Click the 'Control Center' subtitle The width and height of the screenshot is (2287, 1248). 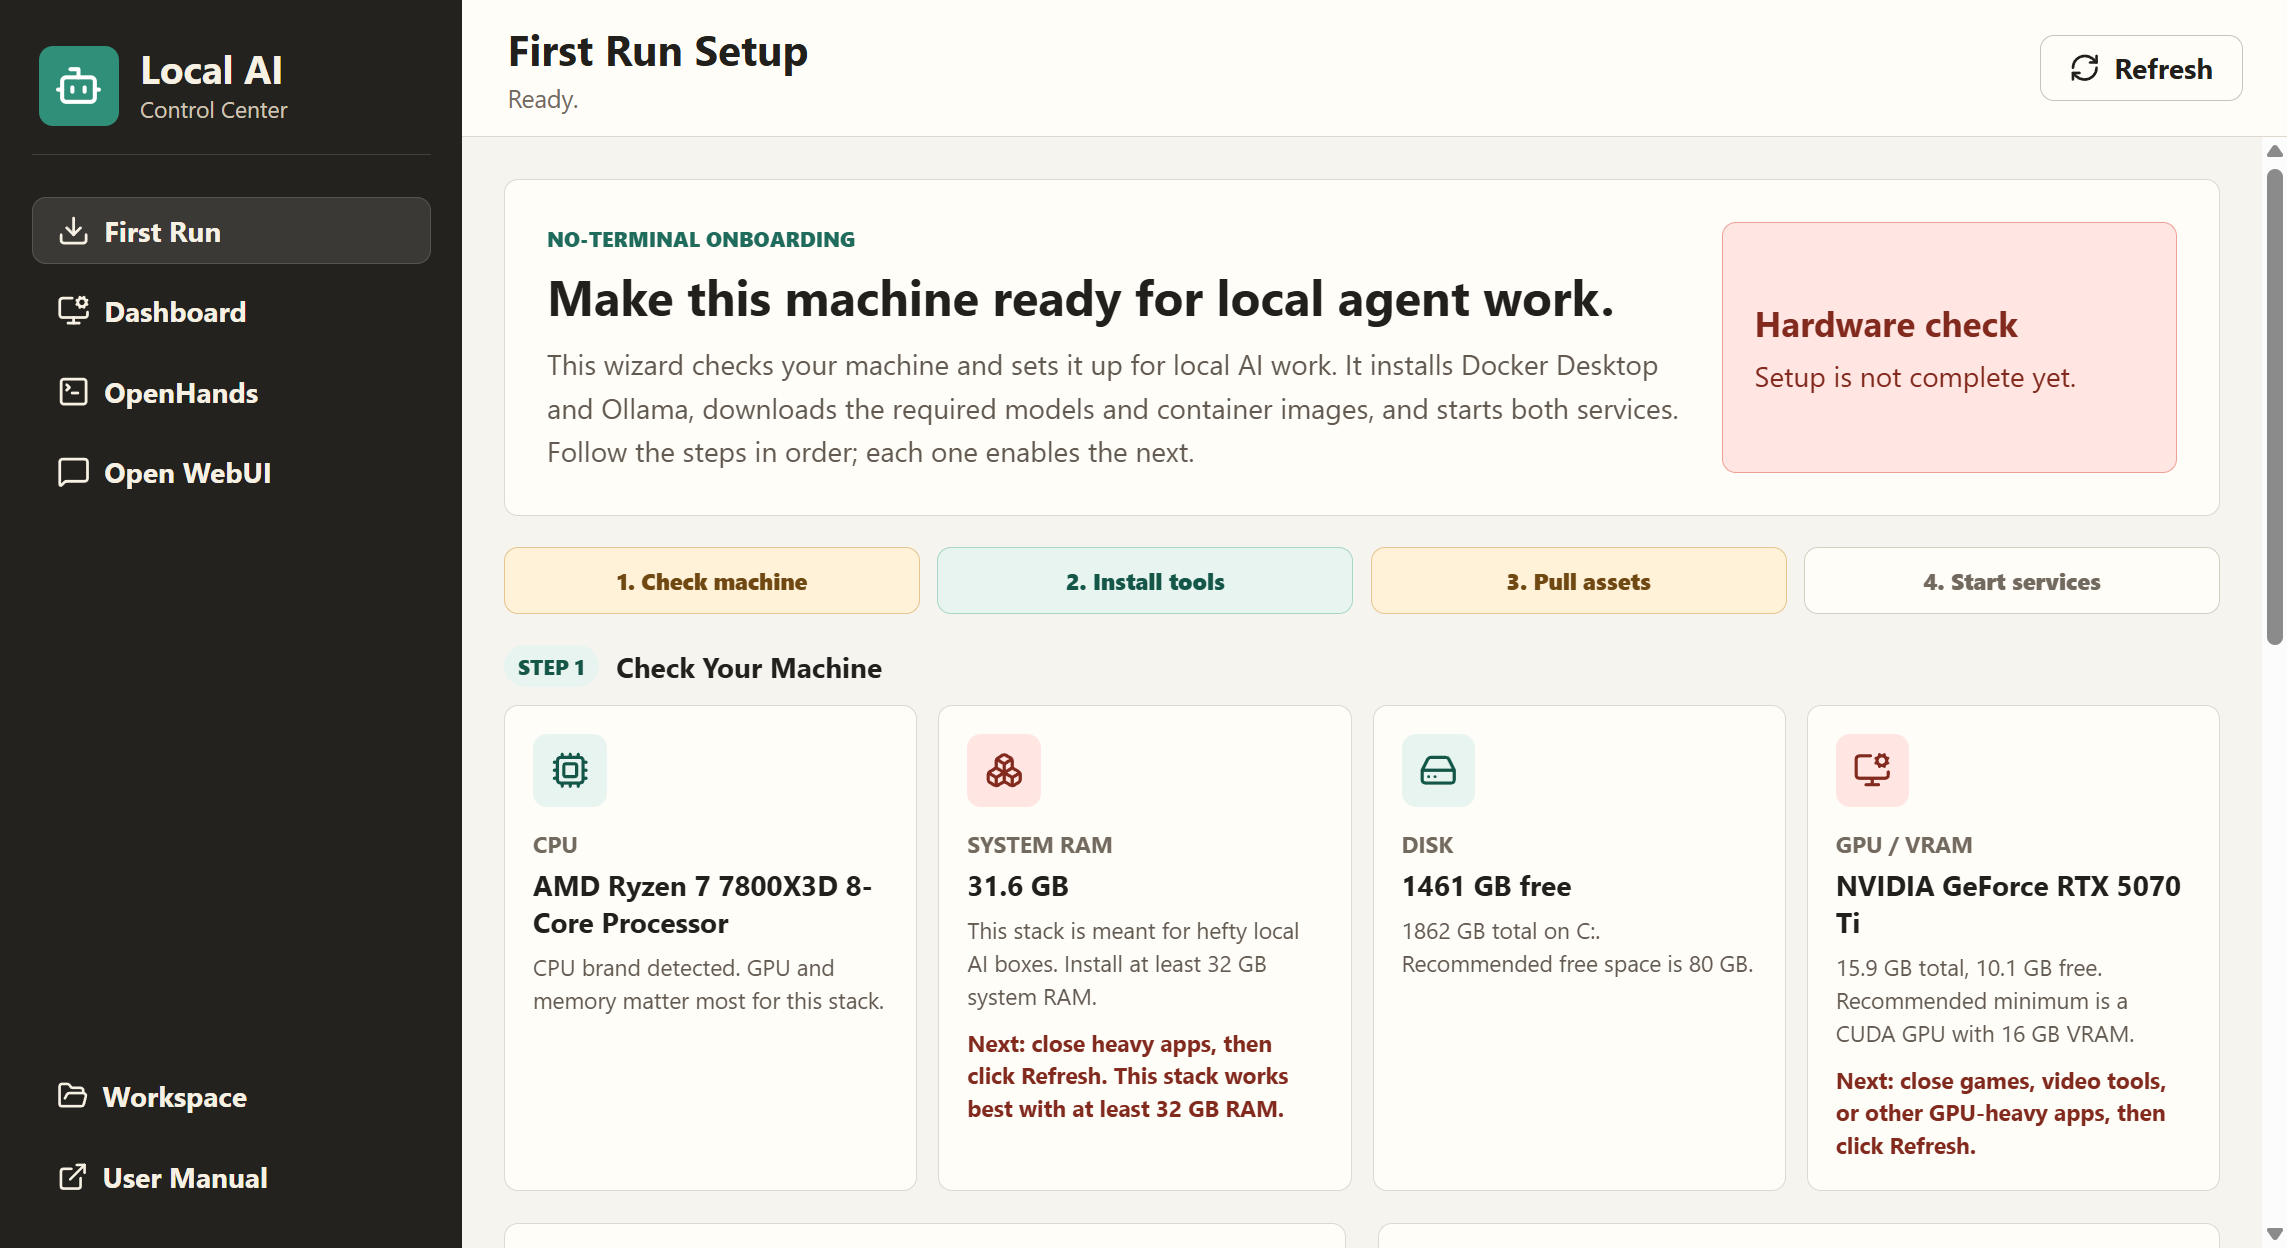pyautogui.click(x=214, y=110)
